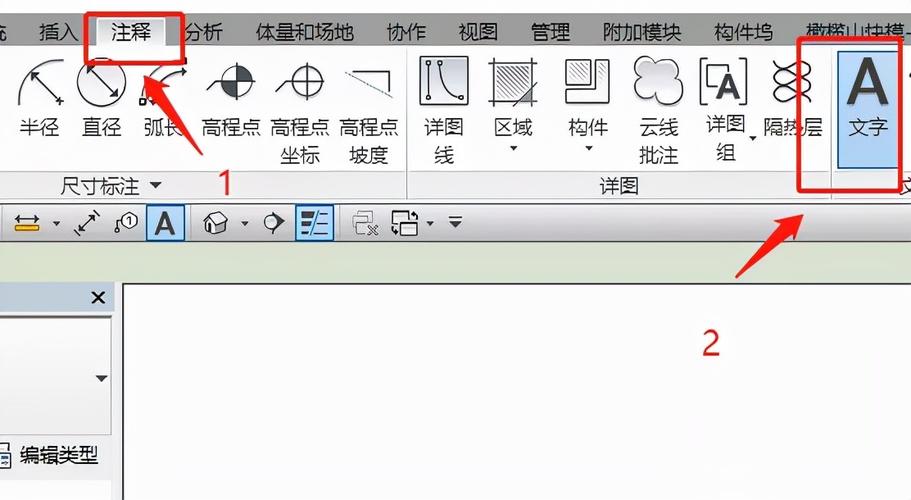911x500 pixels.
Task: Activate the 文字 text tool
Action: 868,109
